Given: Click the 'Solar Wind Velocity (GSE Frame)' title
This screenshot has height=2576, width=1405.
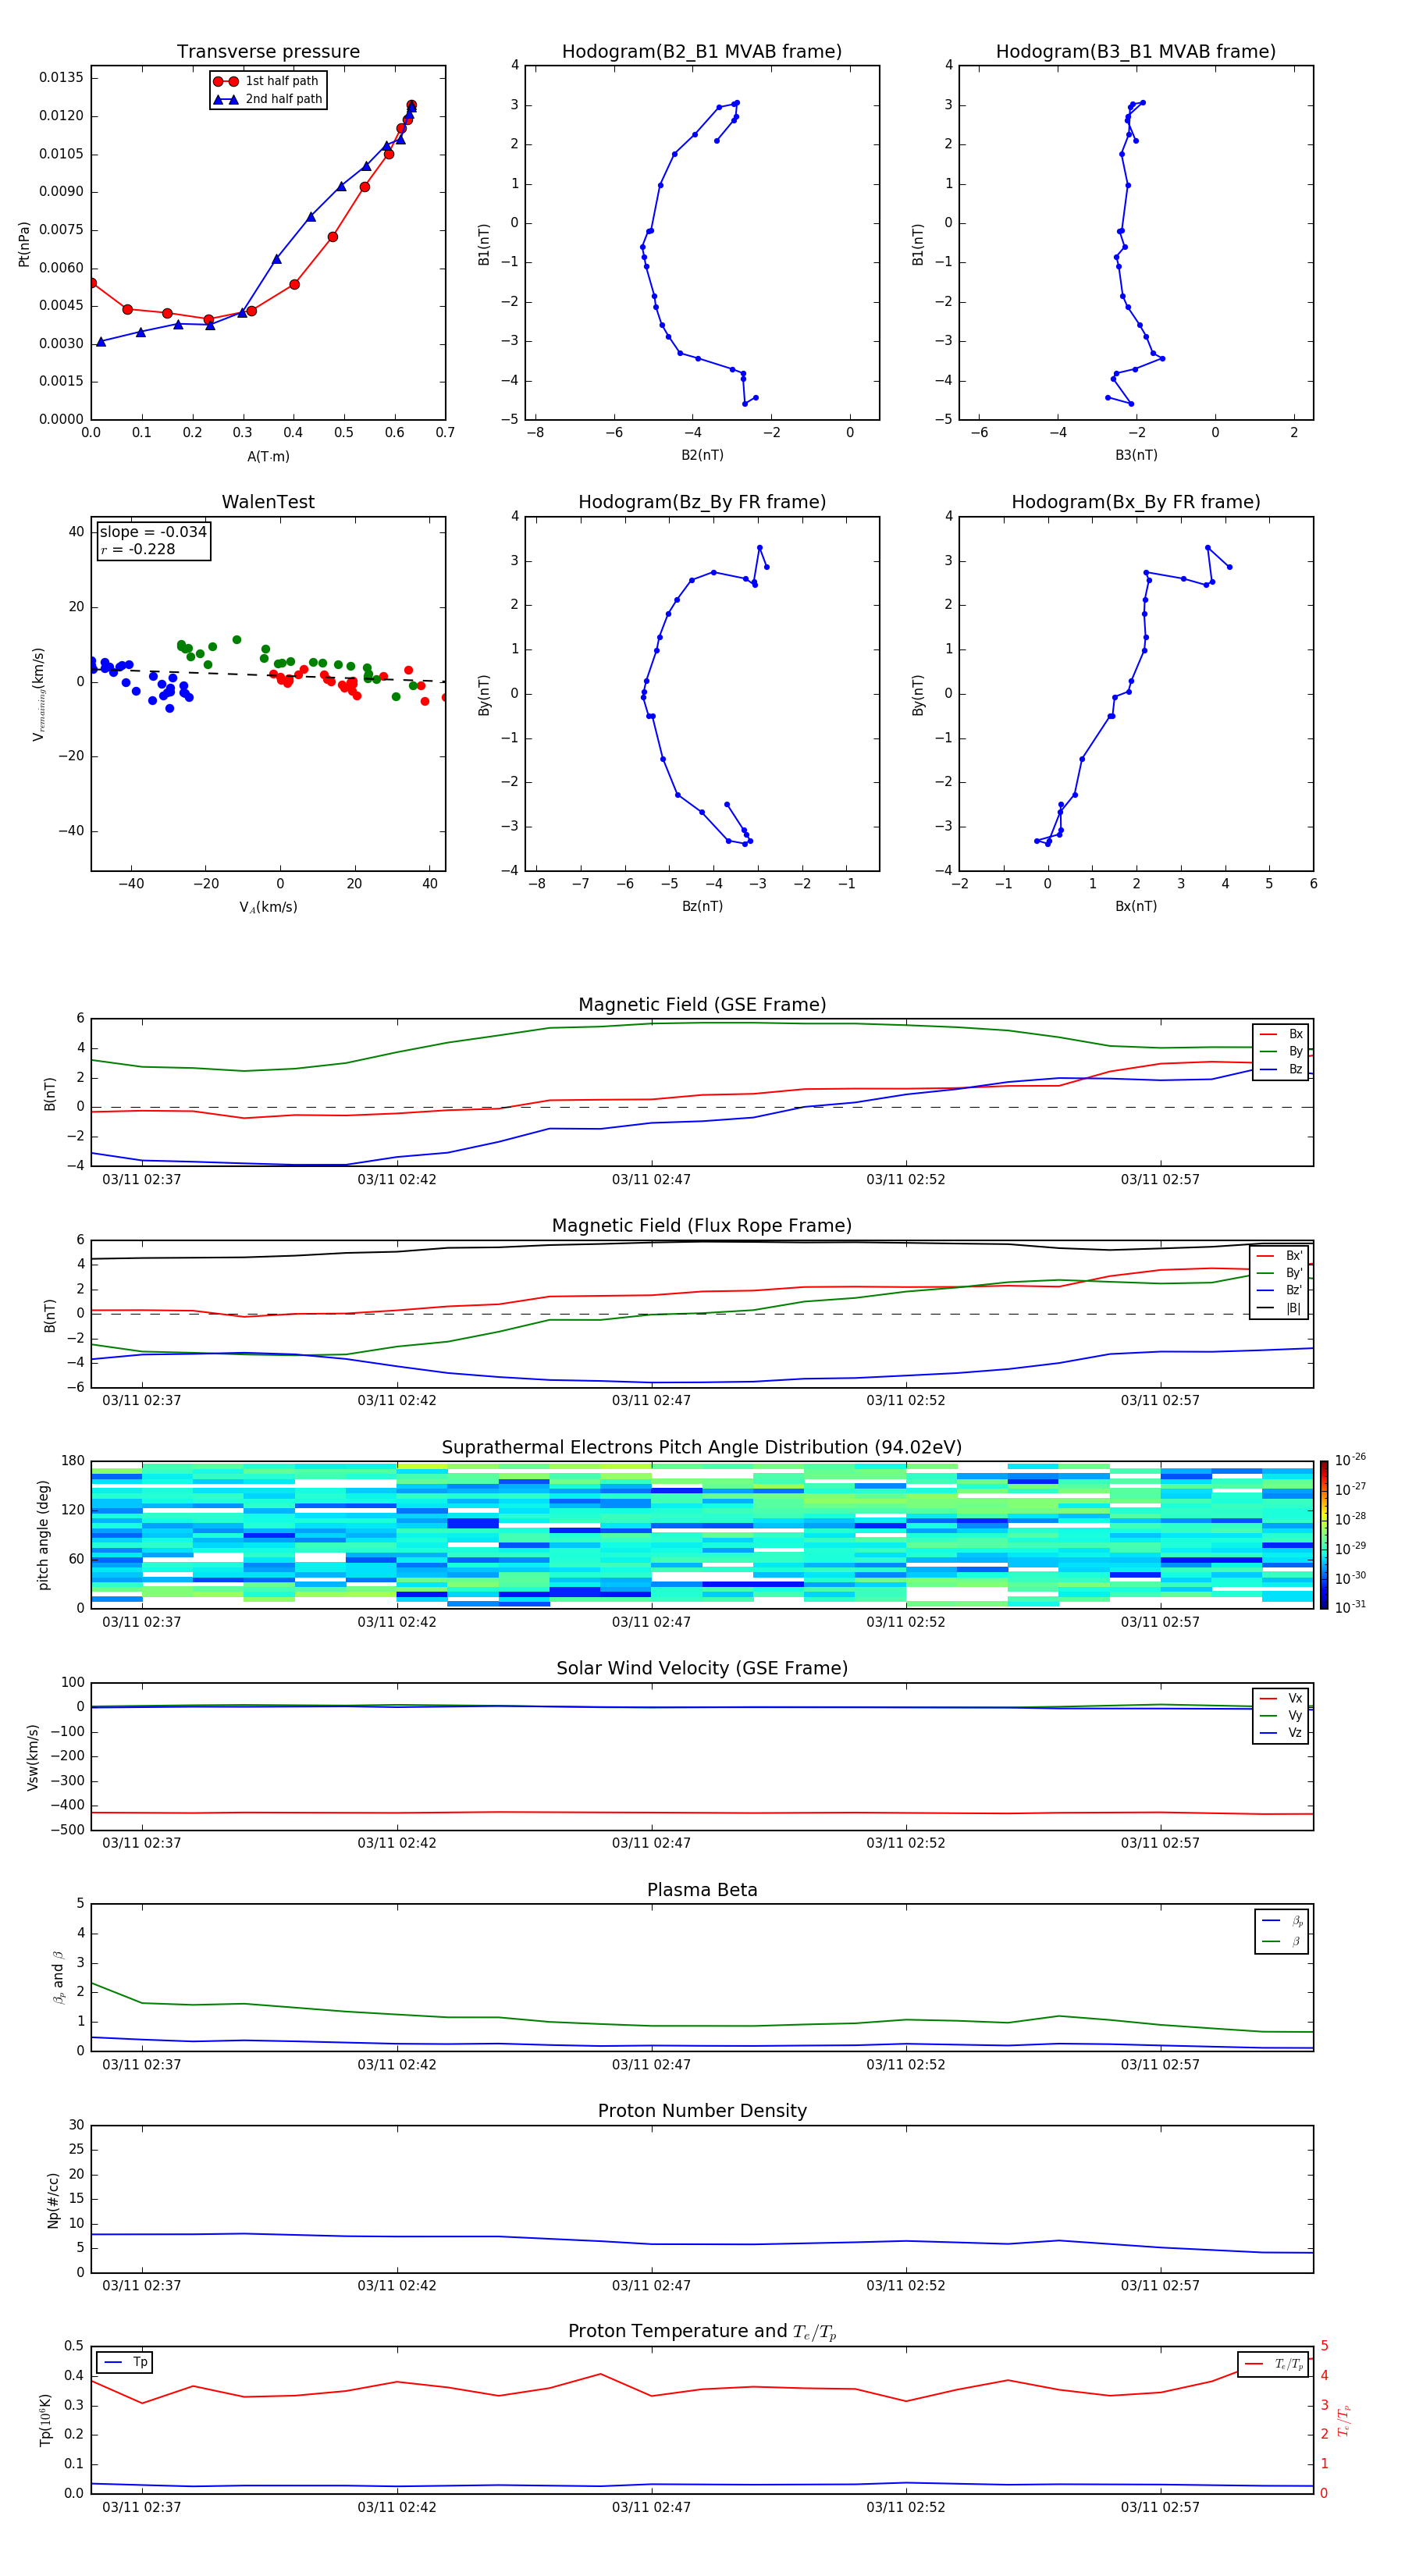Looking at the screenshot, I should [x=702, y=1668].
